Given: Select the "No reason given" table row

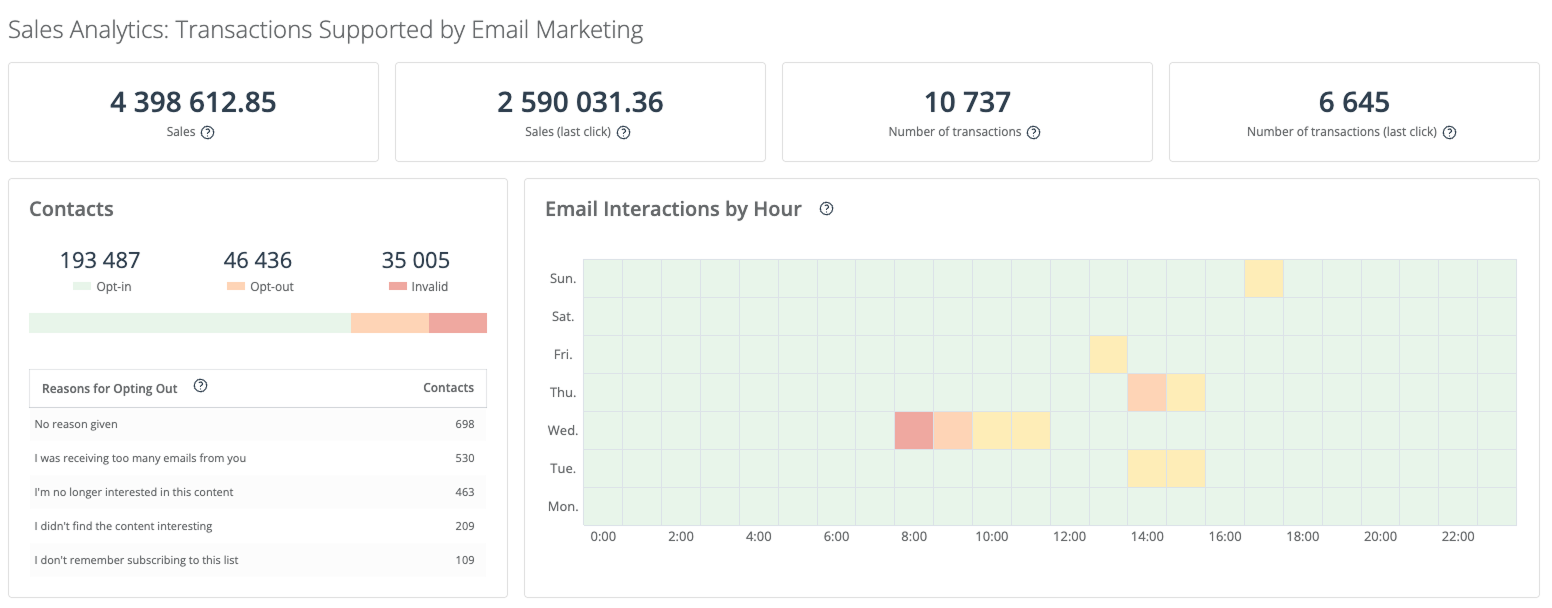Looking at the screenshot, I should 258,424.
